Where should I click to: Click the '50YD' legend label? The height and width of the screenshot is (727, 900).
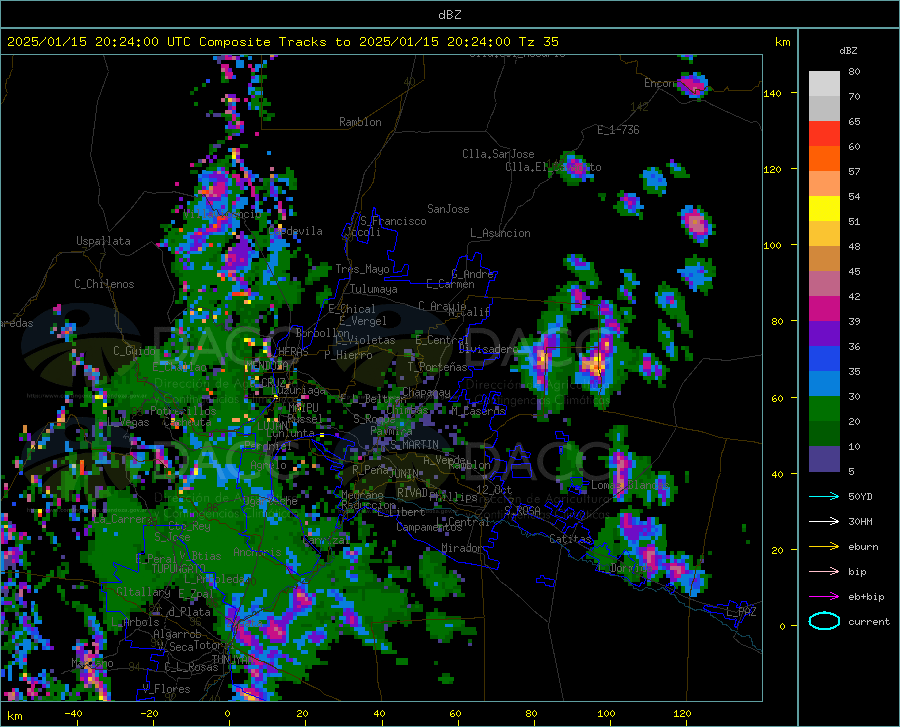pyautogui.click(x=860, y=496)
